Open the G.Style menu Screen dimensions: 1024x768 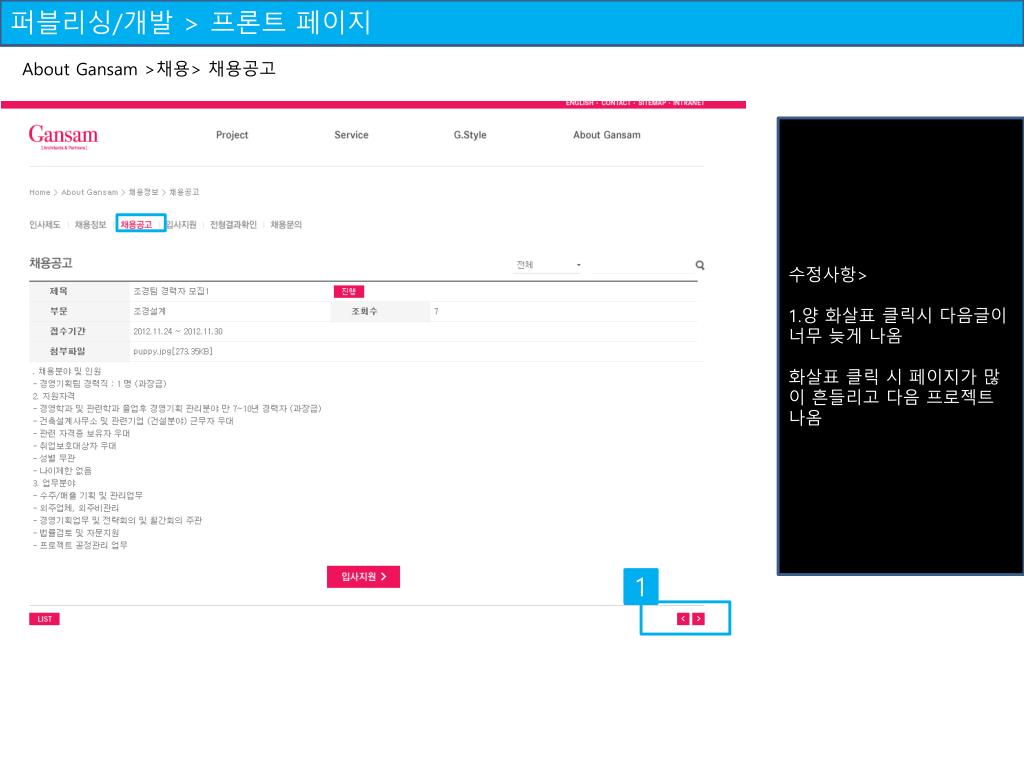(x=470, y=135)
